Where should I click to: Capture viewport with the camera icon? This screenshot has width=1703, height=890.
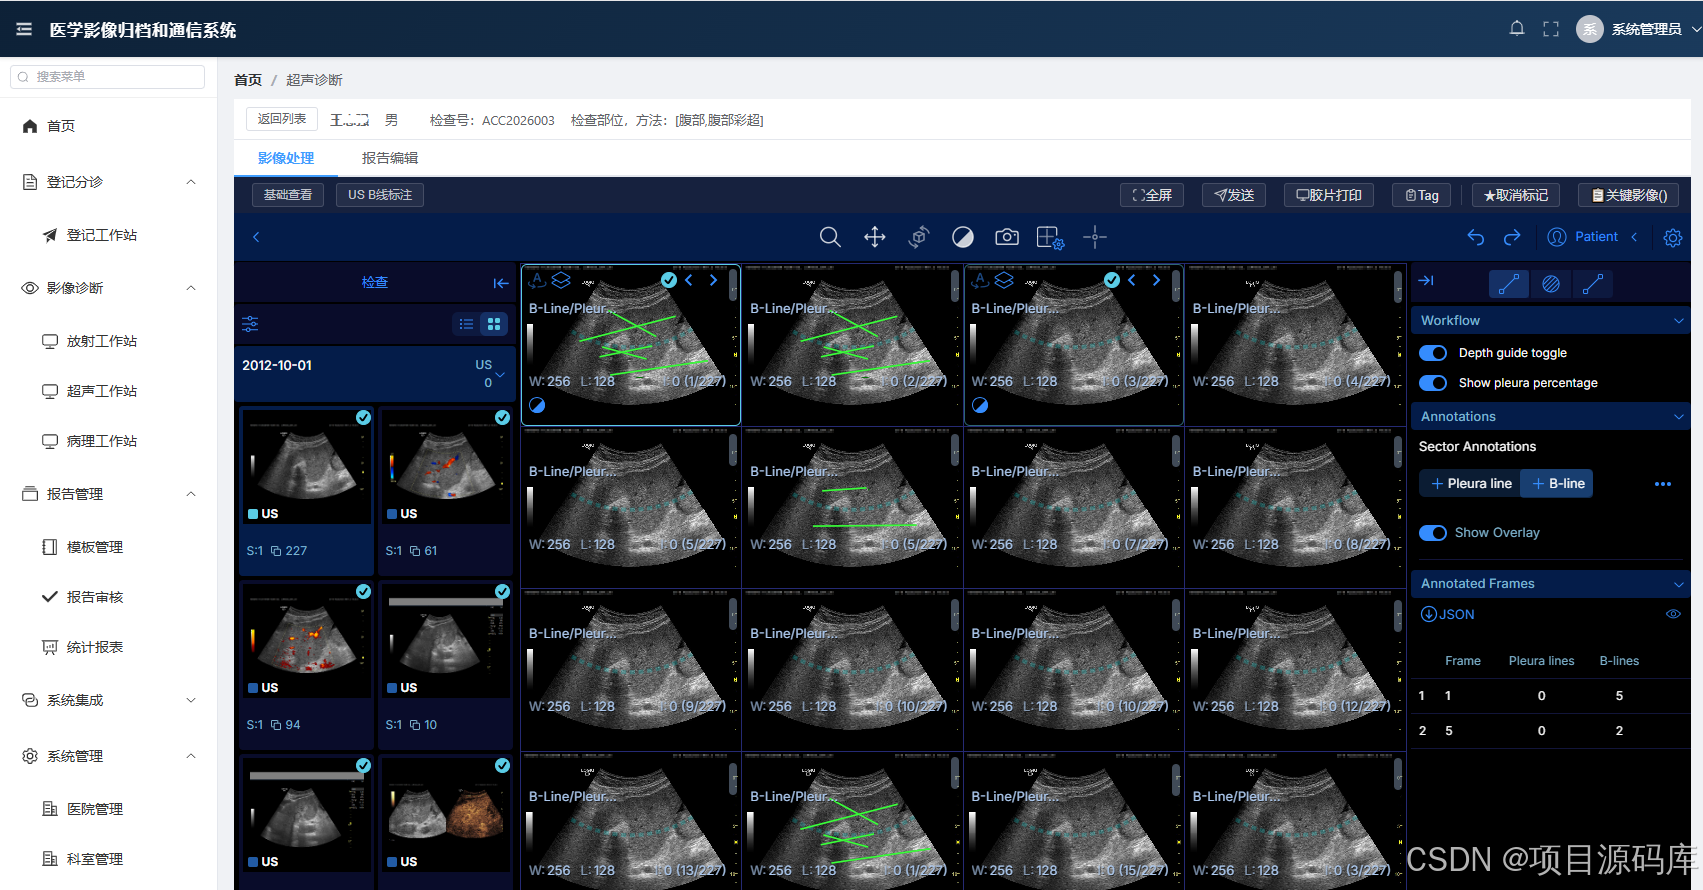[x=1007, y=237]
